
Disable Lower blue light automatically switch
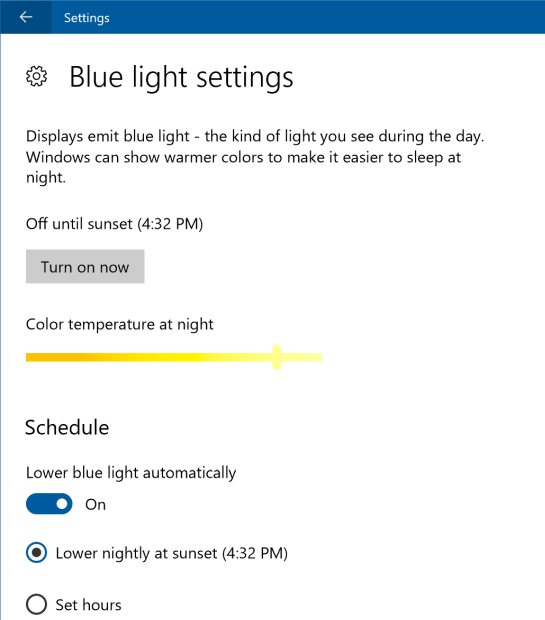pos(49,504)
